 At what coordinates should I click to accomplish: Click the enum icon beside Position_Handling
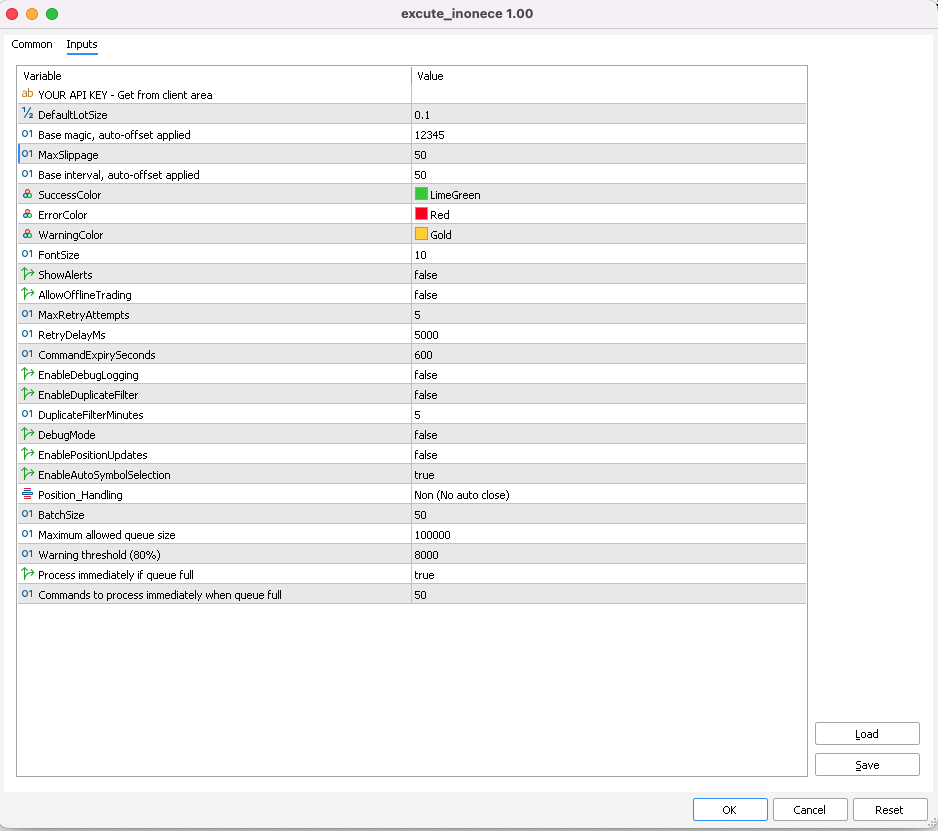pos(27,495)
